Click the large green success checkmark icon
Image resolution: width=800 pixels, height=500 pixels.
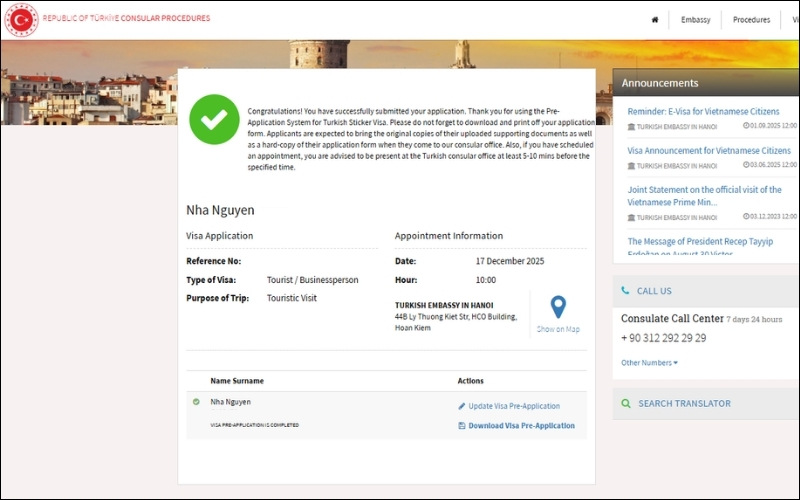pyautogui.click(x=214, y=119)
